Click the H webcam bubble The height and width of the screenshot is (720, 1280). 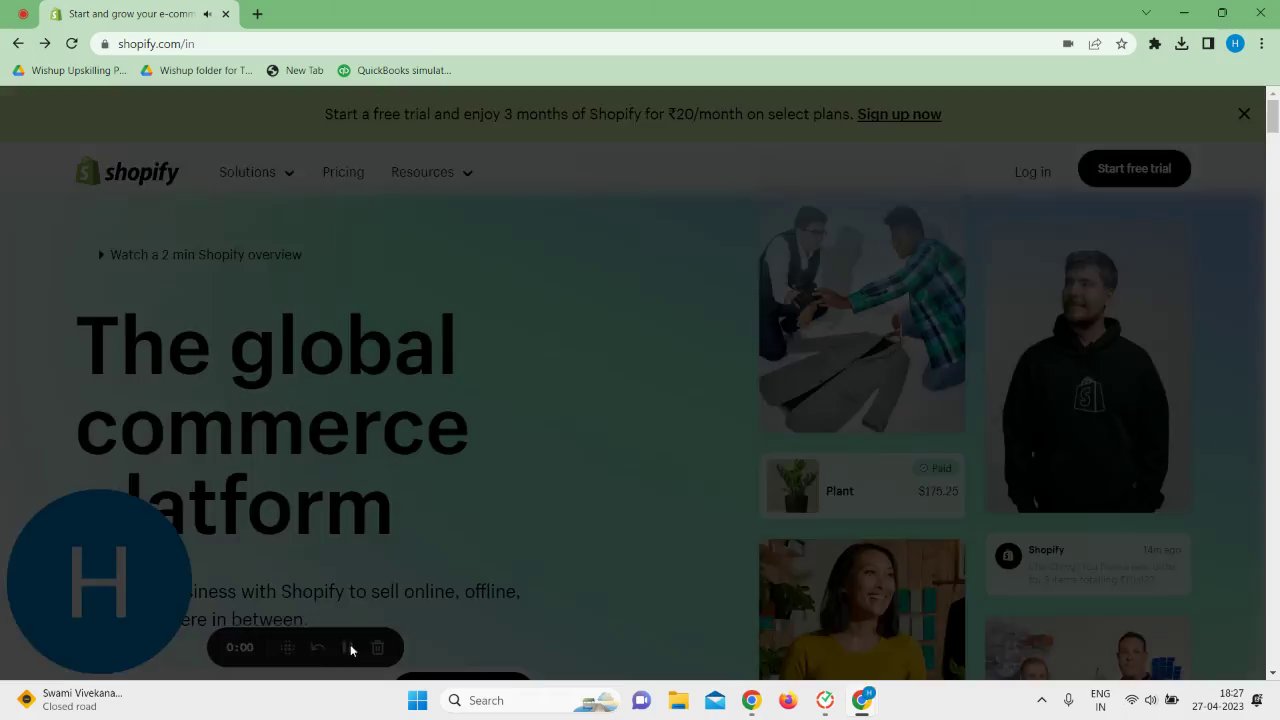tap(99, 582)
